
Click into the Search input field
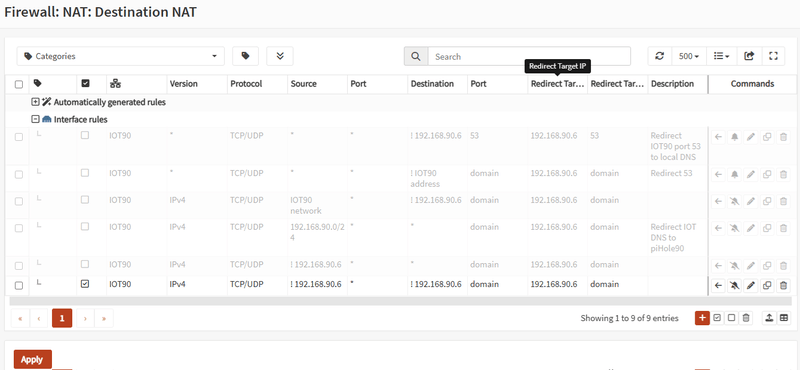pos(529,56)
